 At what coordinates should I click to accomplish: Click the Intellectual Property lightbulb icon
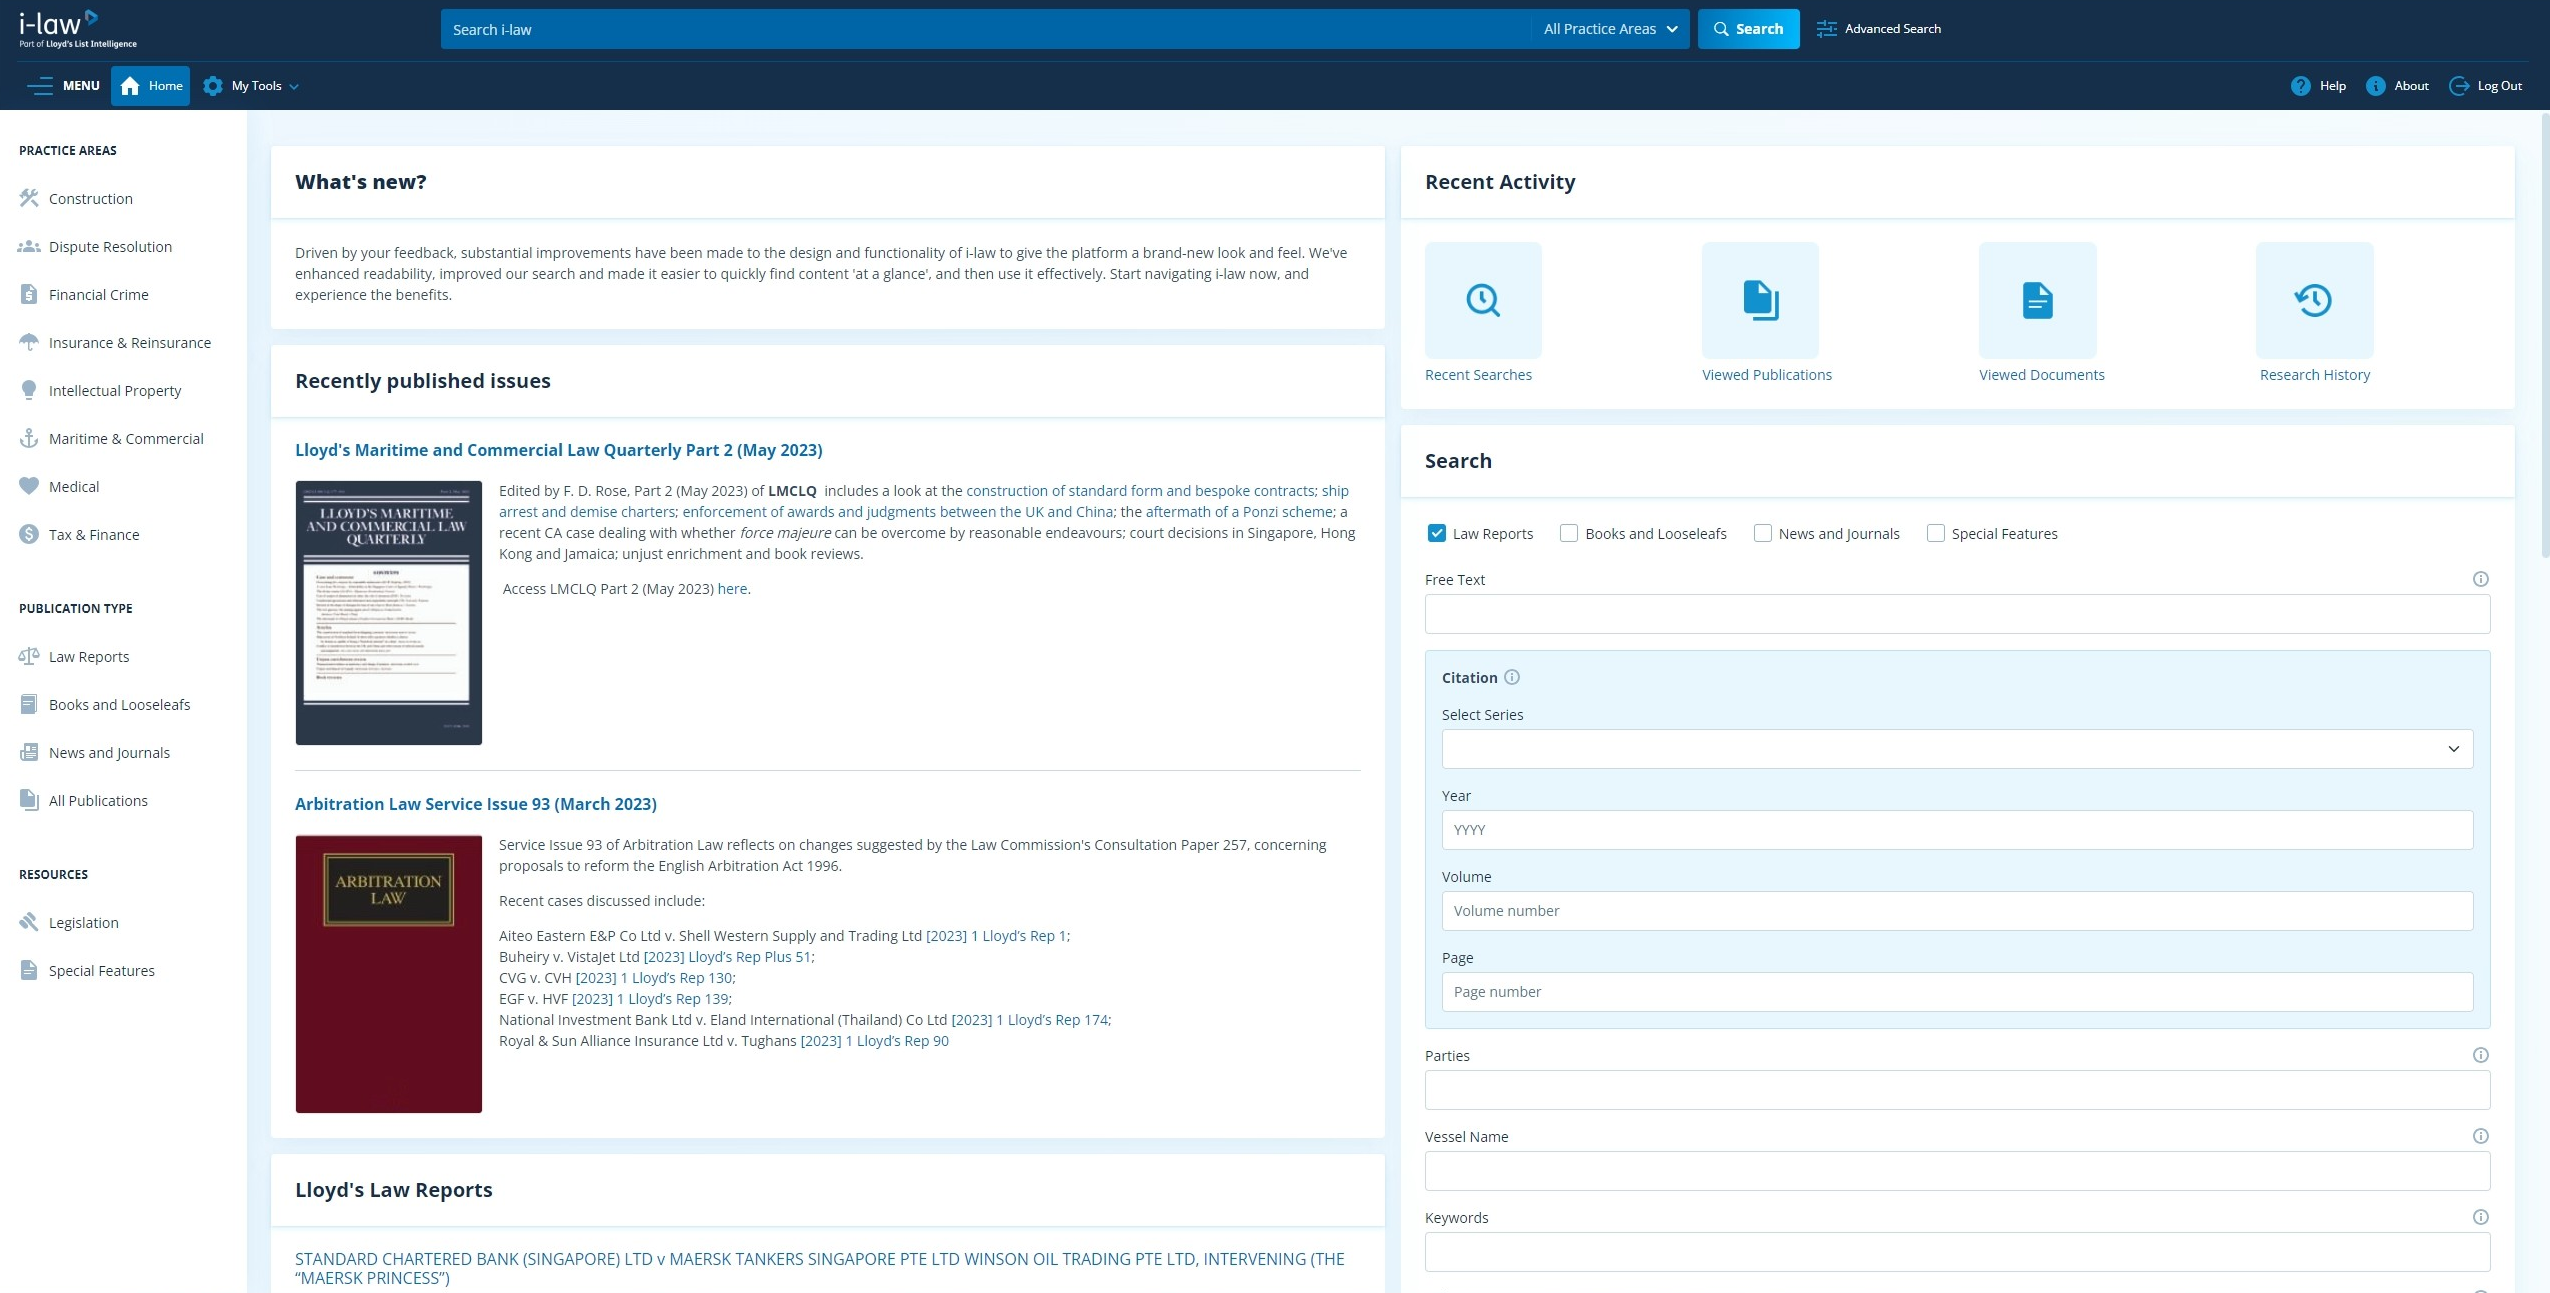tap(28, 389)
